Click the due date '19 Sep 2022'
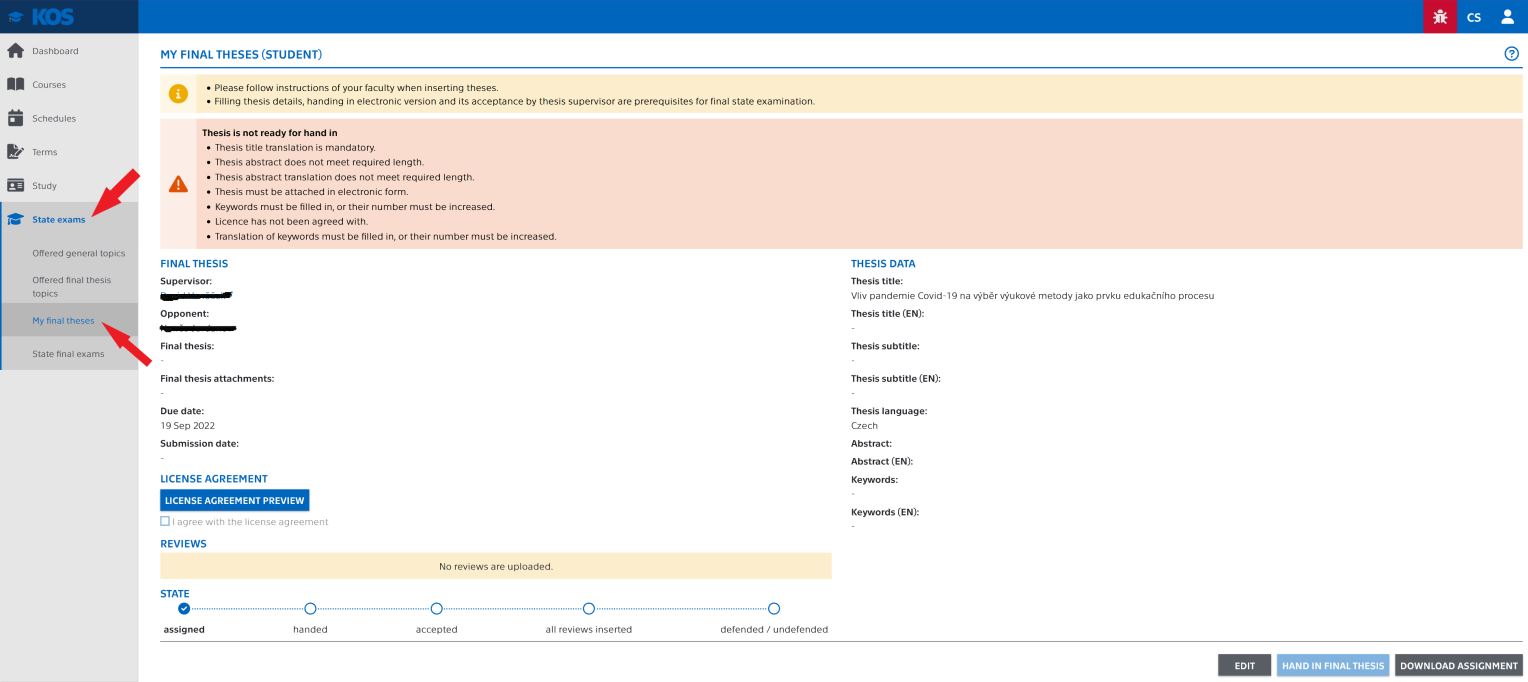The height and width of the screenshot is (682, 1528). [x=188, y=426]
